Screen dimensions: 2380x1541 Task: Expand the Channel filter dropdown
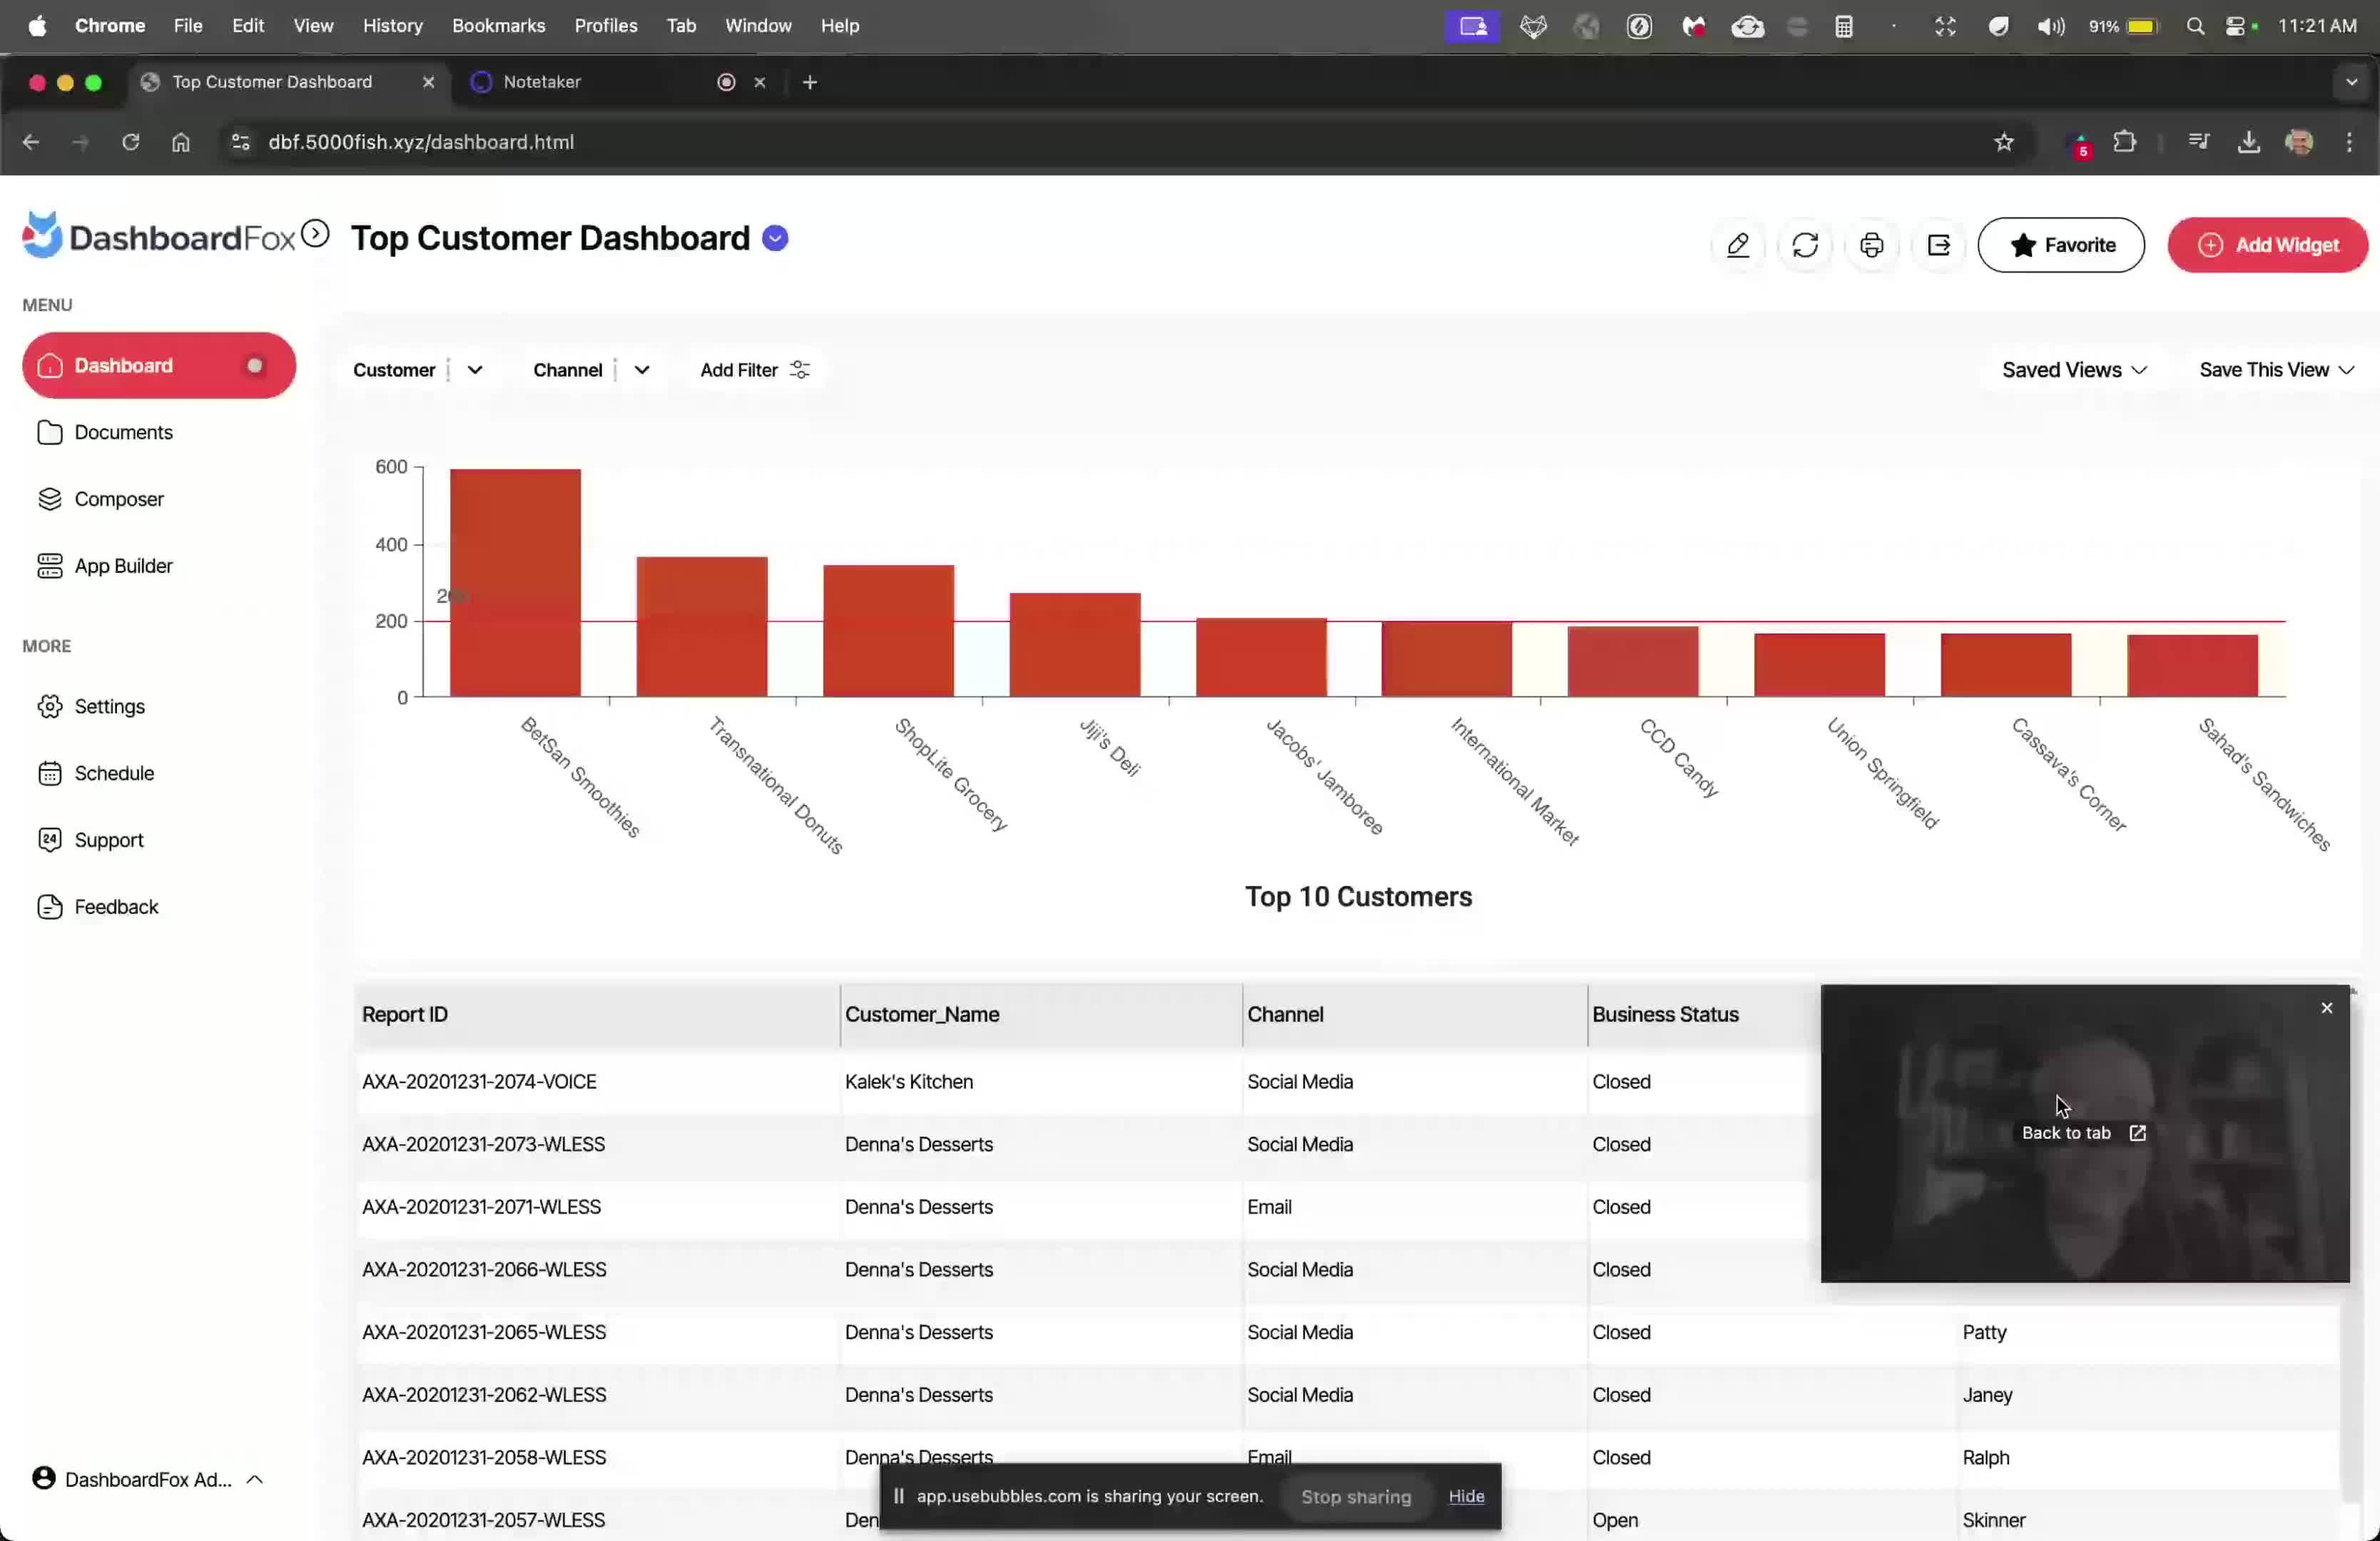(x=642, y=370)
